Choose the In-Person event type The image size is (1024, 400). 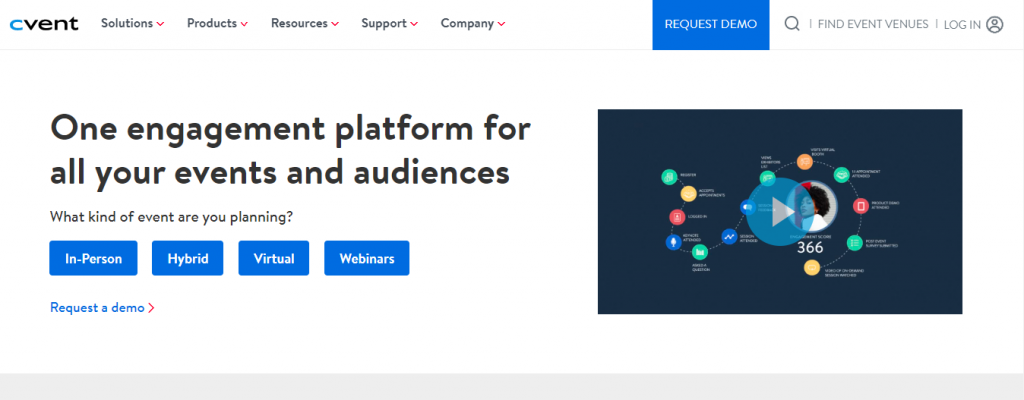[x=93, y=258]
